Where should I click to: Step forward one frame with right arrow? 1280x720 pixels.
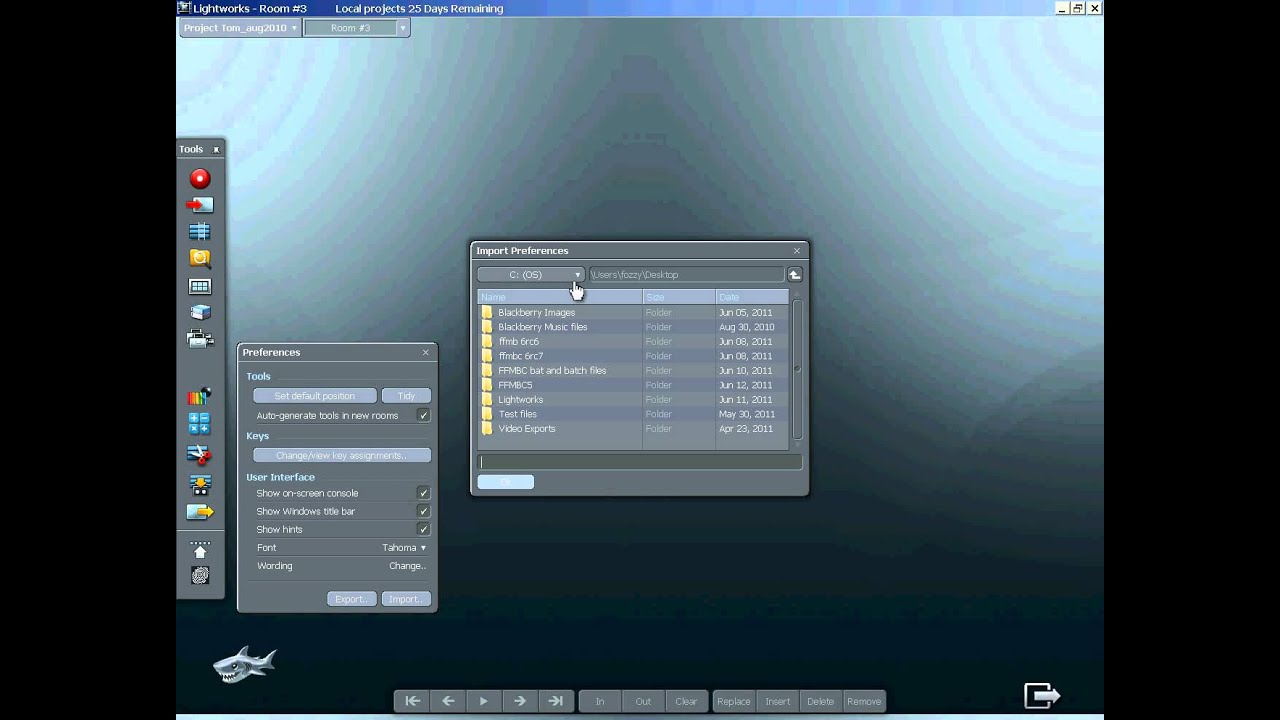[x=520, y=701]
